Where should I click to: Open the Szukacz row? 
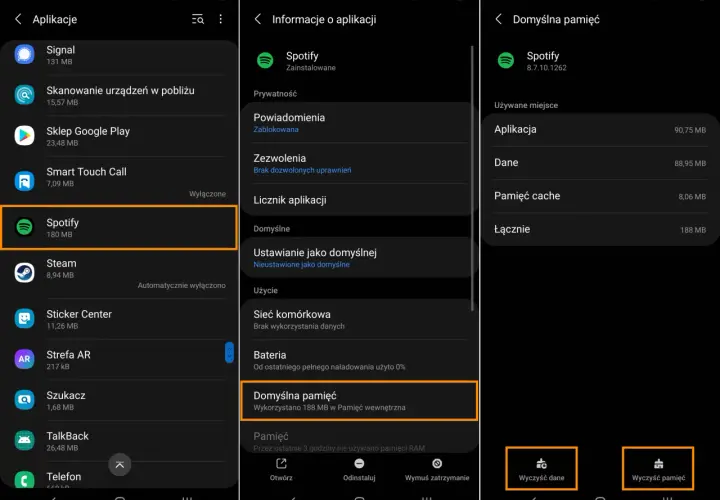pos(119,400)
